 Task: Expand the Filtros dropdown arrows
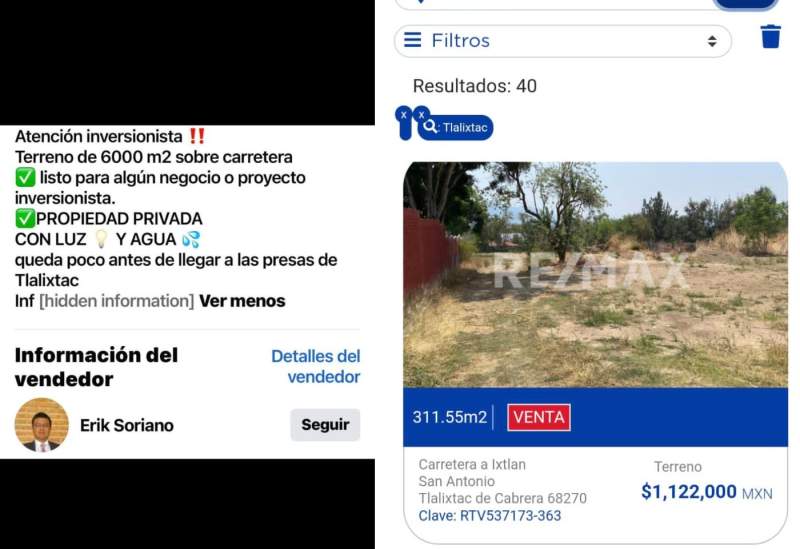(712, 41)
